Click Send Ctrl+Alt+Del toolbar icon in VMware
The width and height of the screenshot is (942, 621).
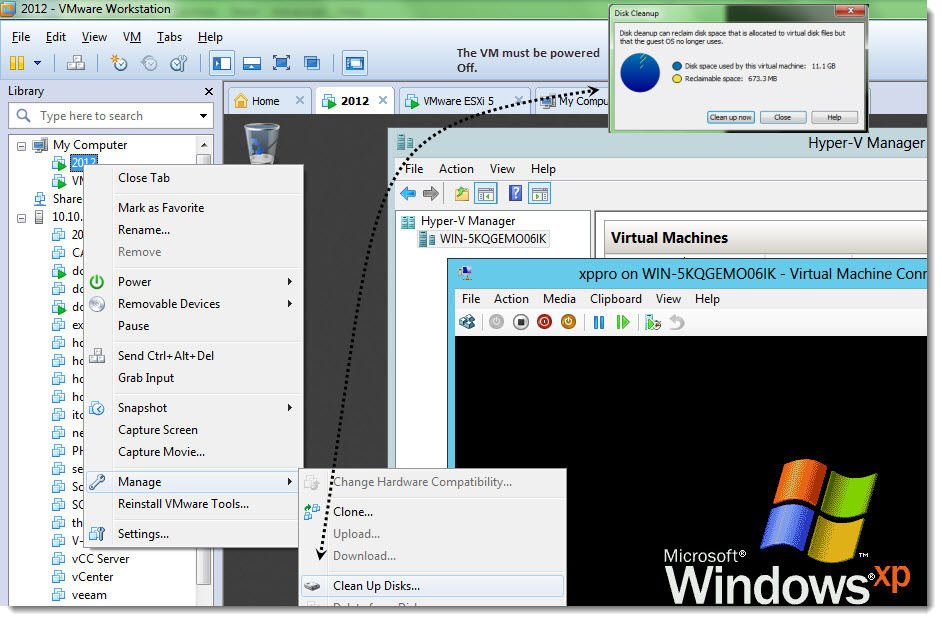tap(76, 62)
